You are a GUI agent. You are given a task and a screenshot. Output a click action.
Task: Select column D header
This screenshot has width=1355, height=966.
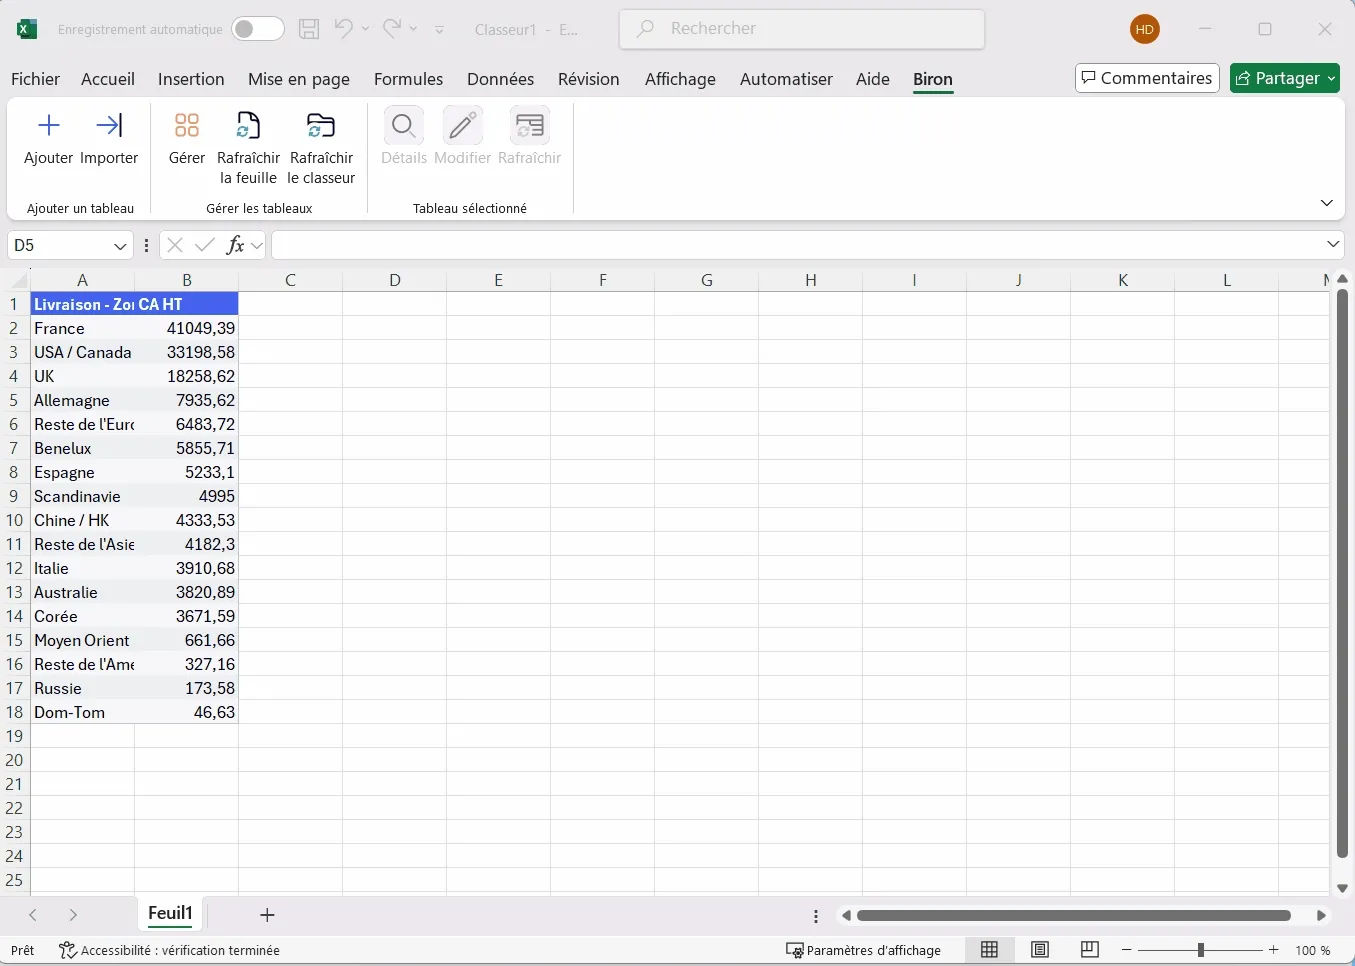(x=395, y=280)
